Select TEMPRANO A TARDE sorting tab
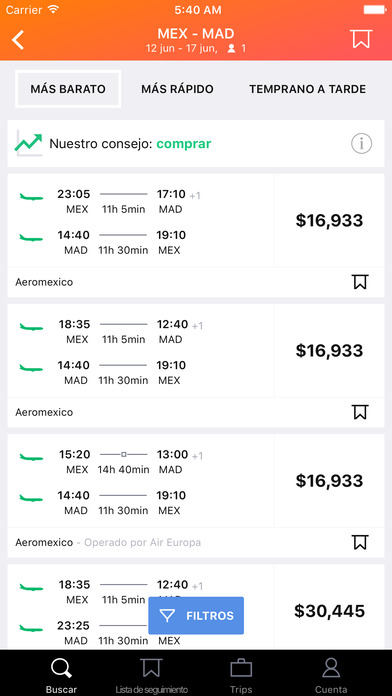 pos(308,89)
